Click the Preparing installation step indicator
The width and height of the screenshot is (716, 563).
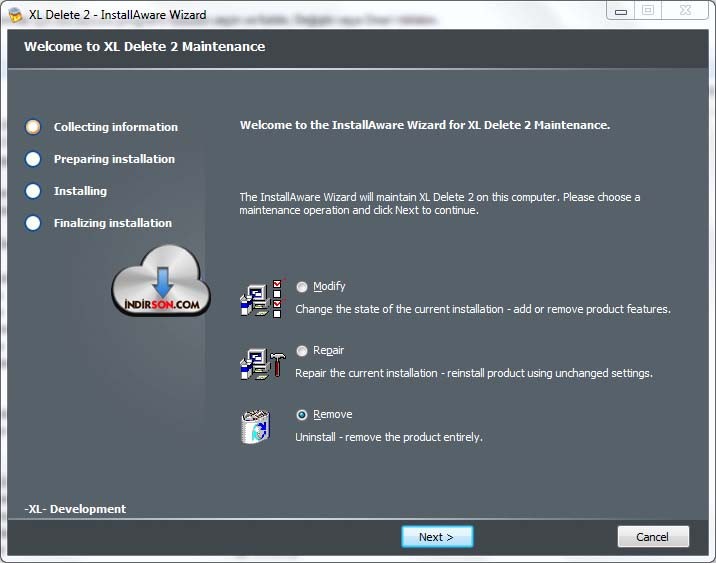coord(33,159)
